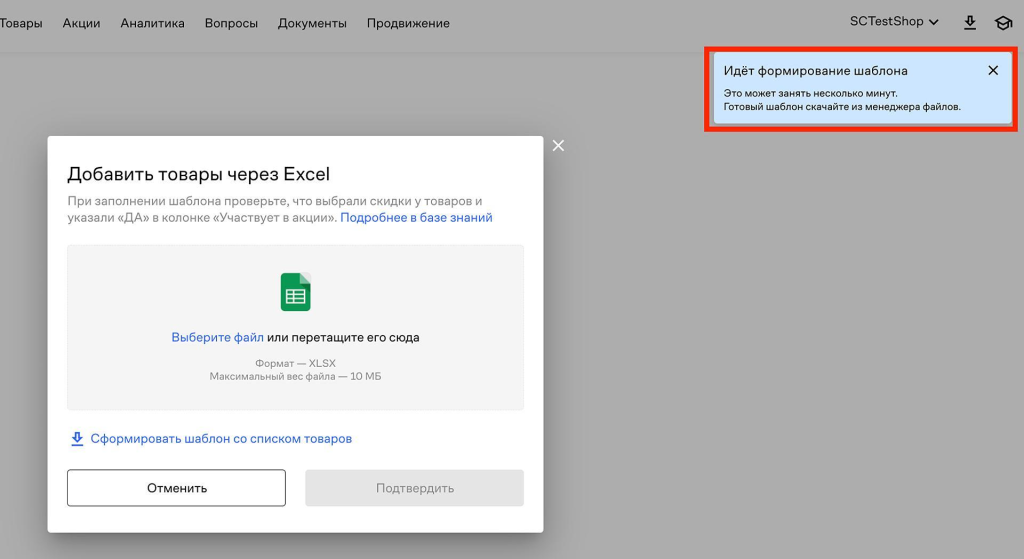Navigate to Продвижение
Viewport: 1024px width, 559px height.
pyautogui.click(x=408, y=23)
